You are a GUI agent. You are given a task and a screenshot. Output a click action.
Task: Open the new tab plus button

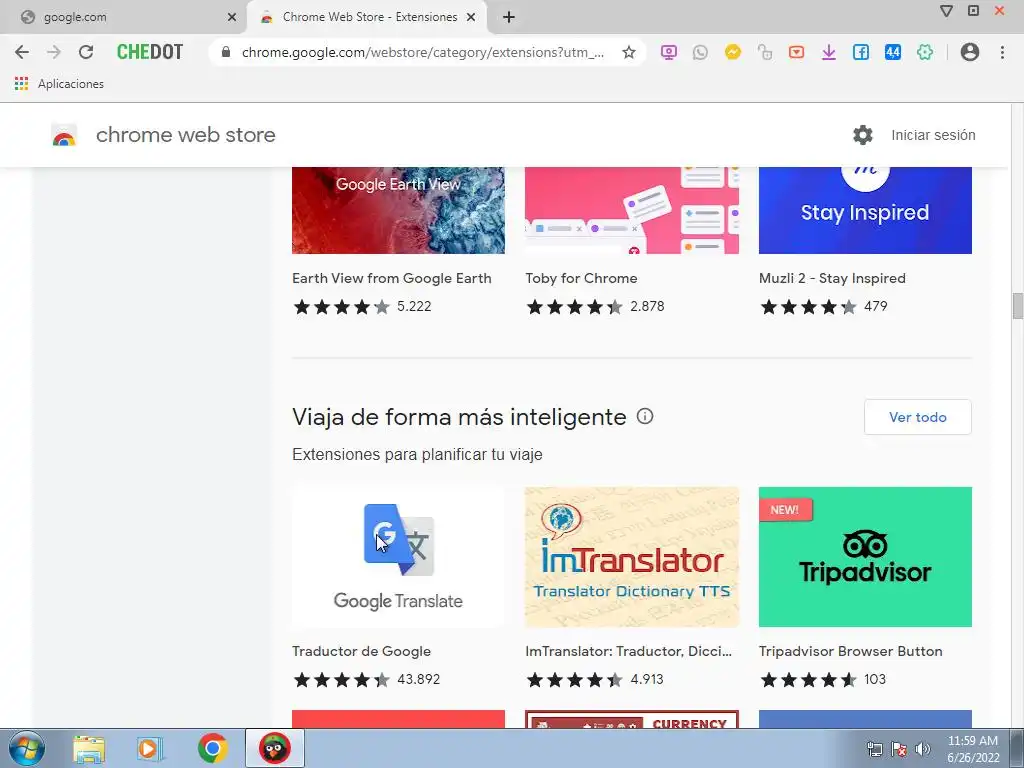[509, 18]
